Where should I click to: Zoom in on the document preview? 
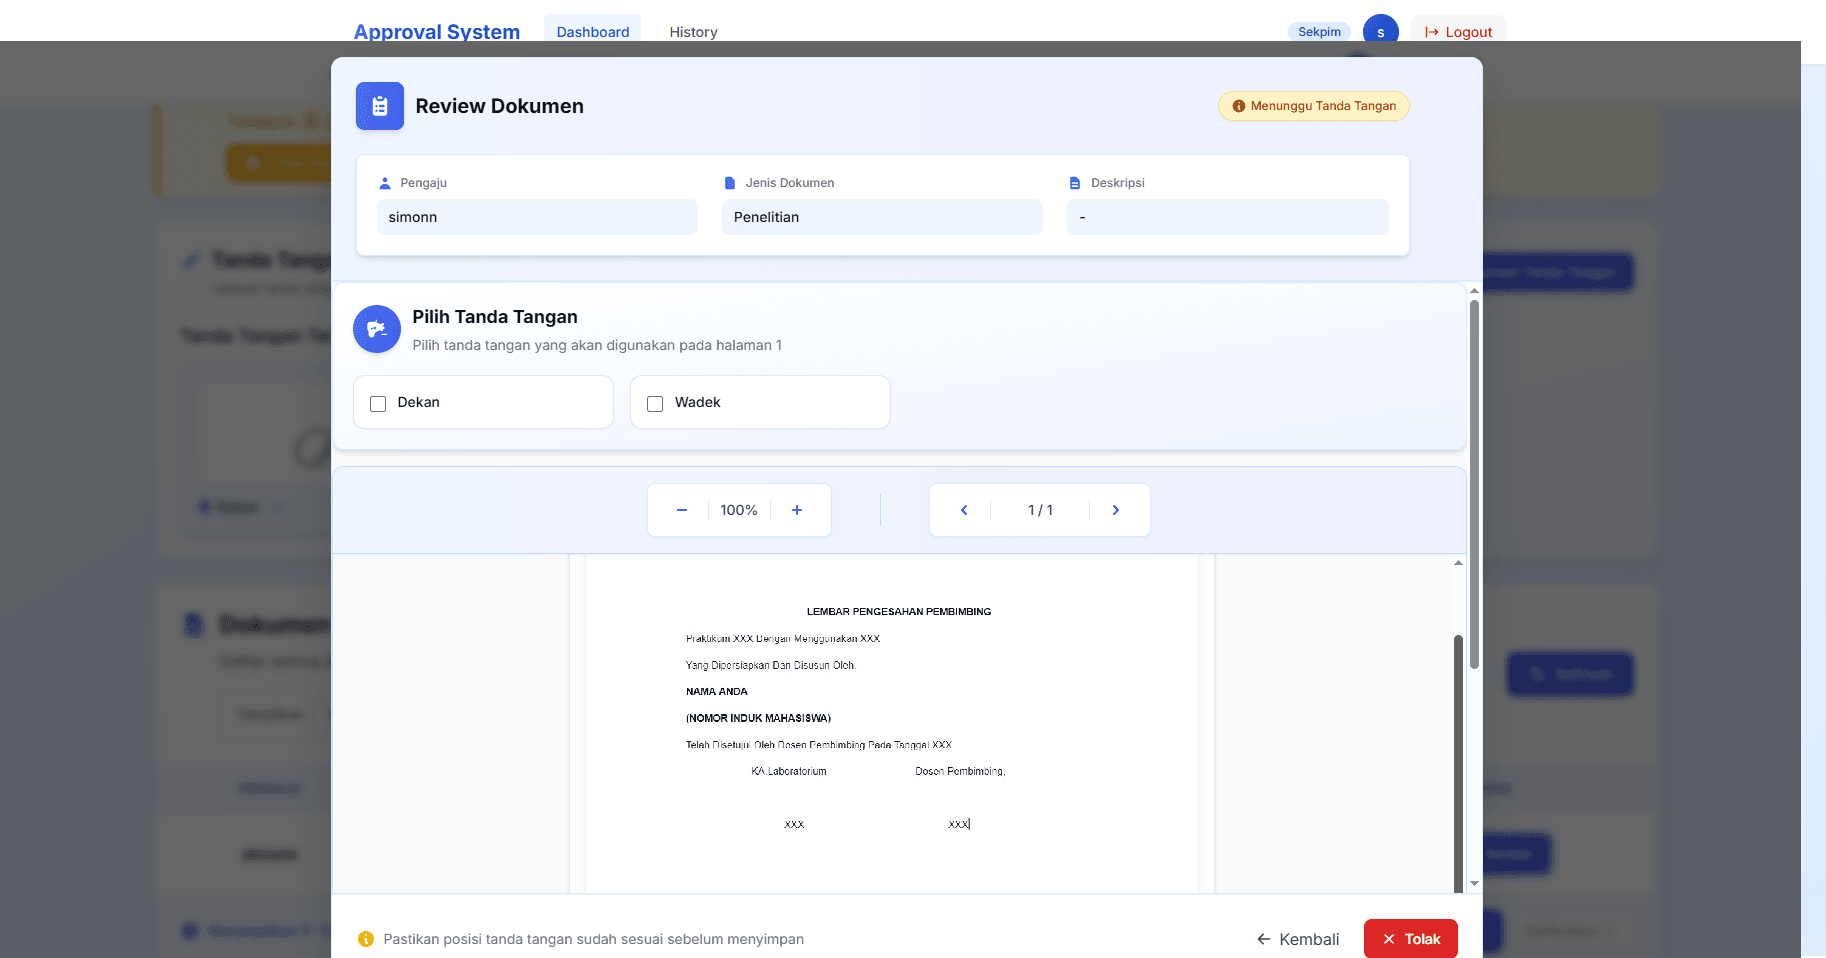(797, 510)
